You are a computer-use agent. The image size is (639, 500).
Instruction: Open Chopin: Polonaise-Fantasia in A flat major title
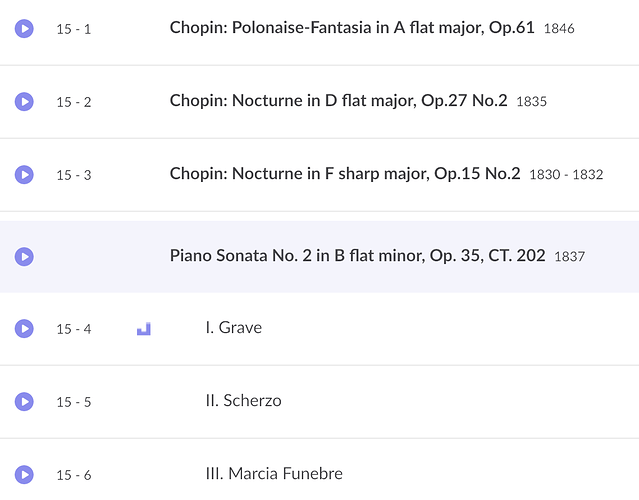point(352,28)
